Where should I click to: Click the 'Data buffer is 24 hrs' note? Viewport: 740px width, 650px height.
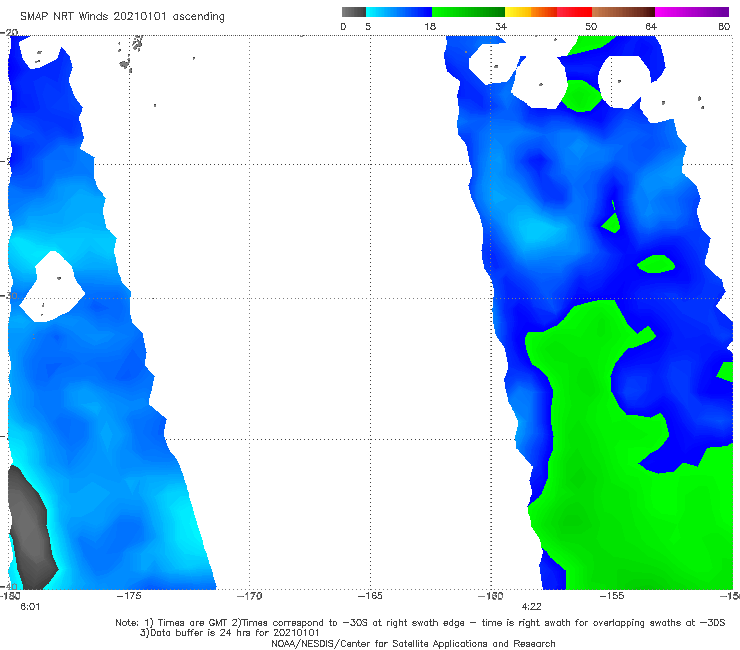(229, 633)
